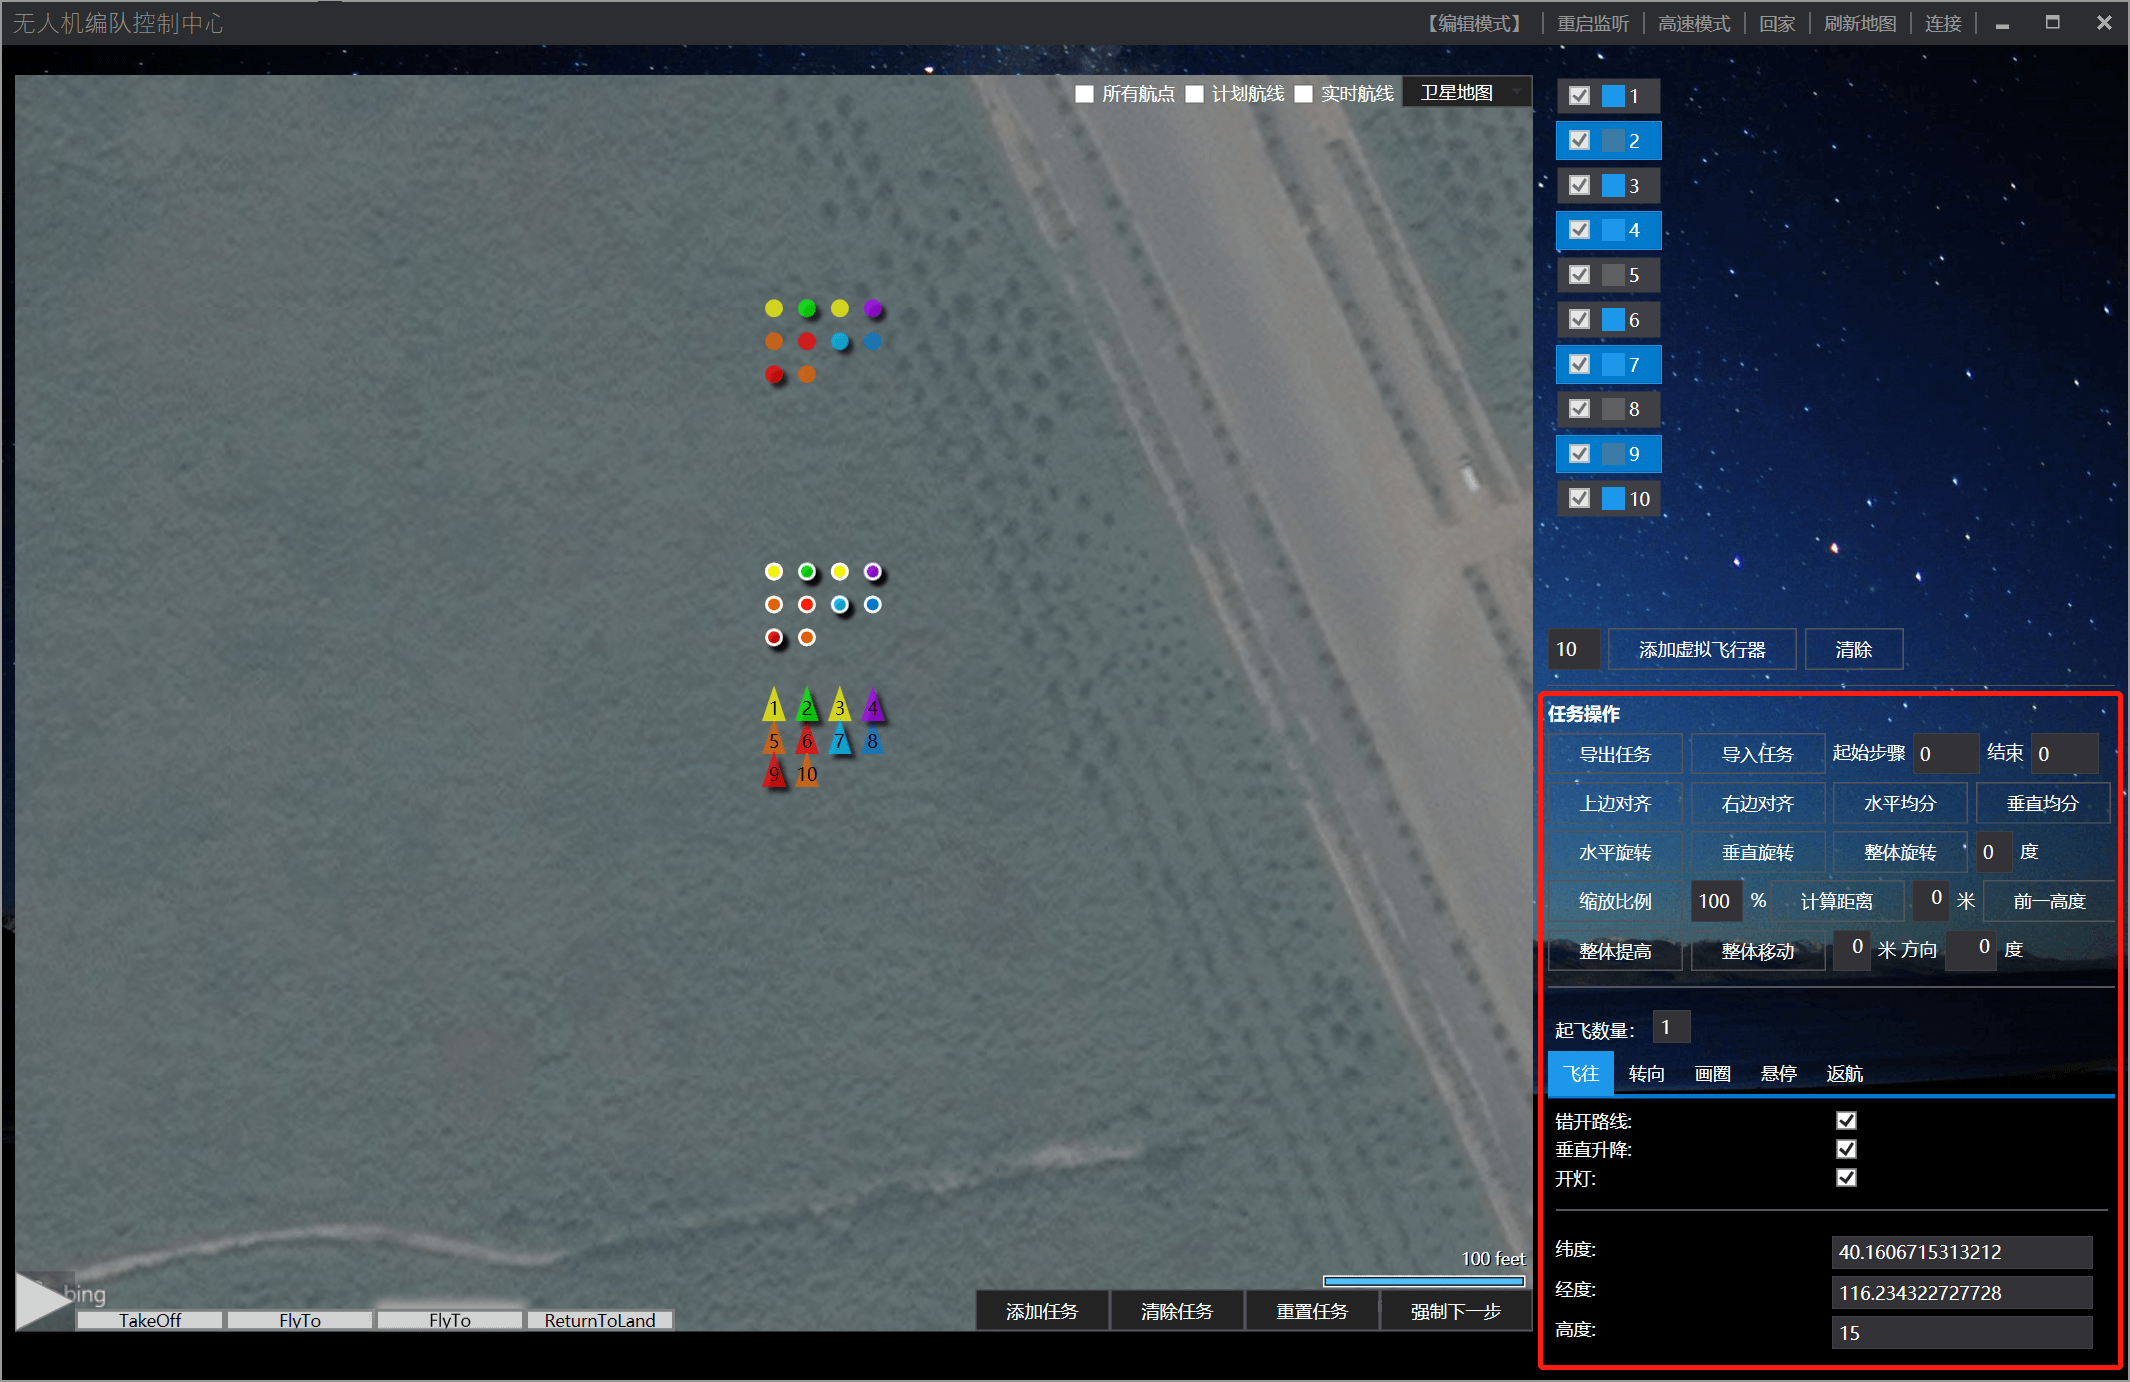This screenshot has height=1382, width=2130.
Task: Click the purple drone marker numbered 4
Action: click(x=873, y=706)
